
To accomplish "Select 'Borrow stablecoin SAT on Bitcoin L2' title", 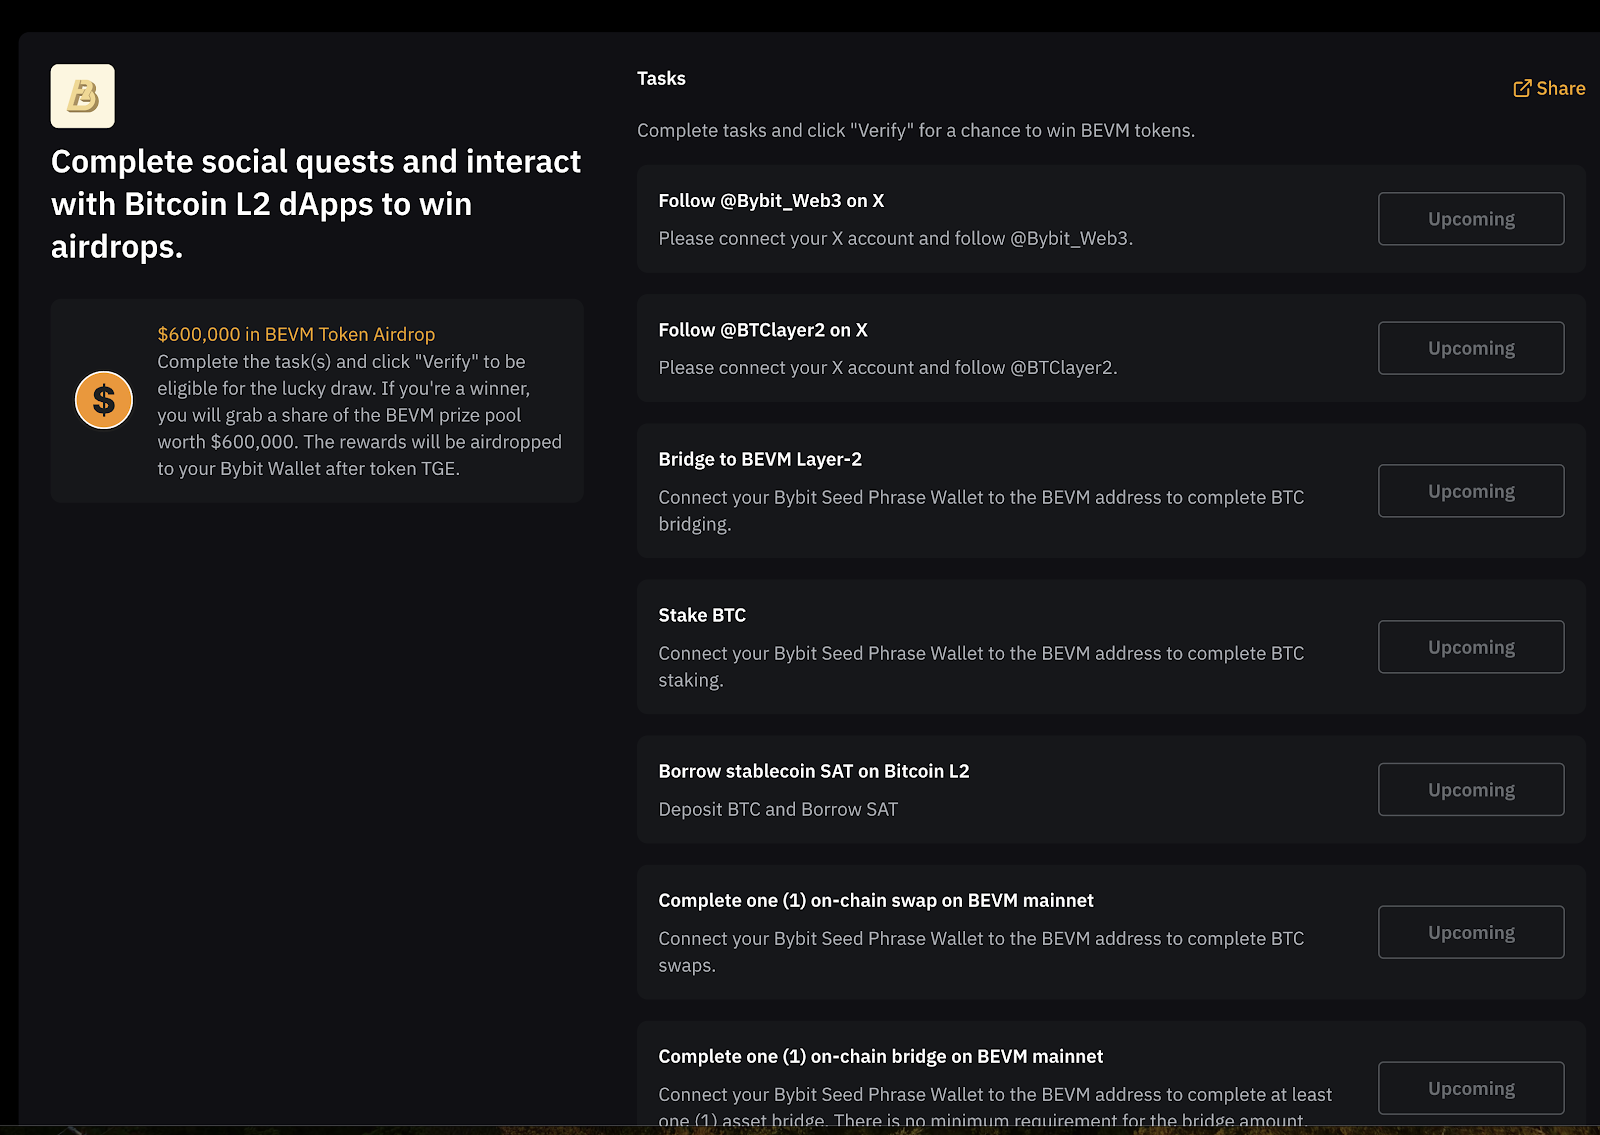I will click(814, 772).
